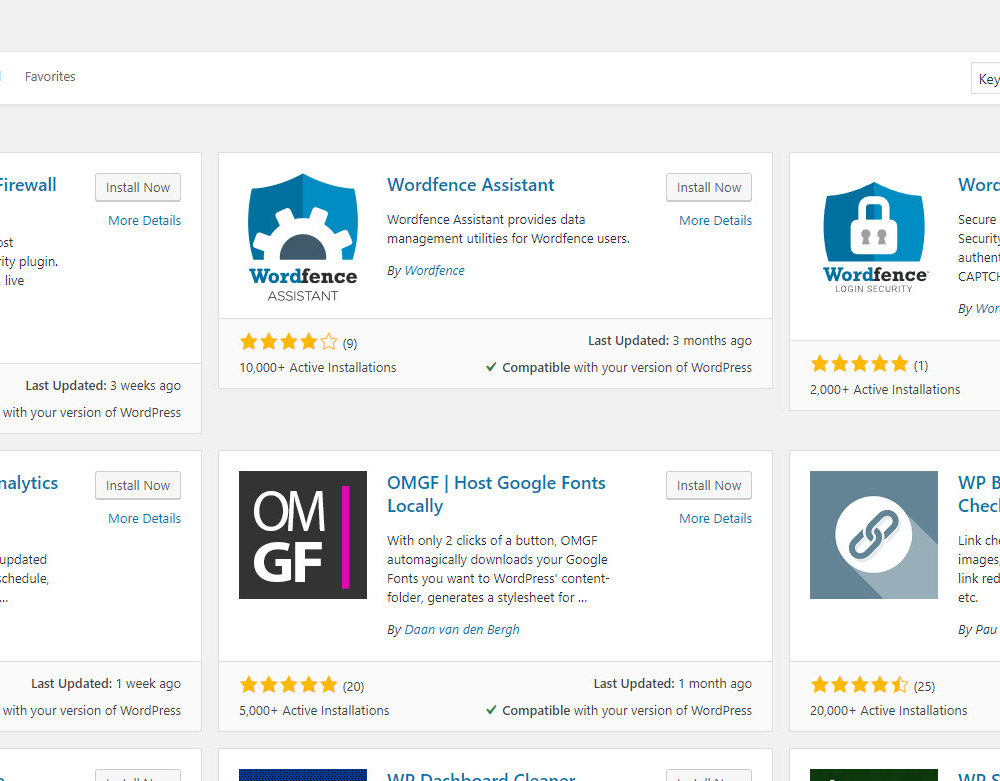Click the star rating with 25 reviews
Screen dimensions: 1000x781
(x=859, y=685)
